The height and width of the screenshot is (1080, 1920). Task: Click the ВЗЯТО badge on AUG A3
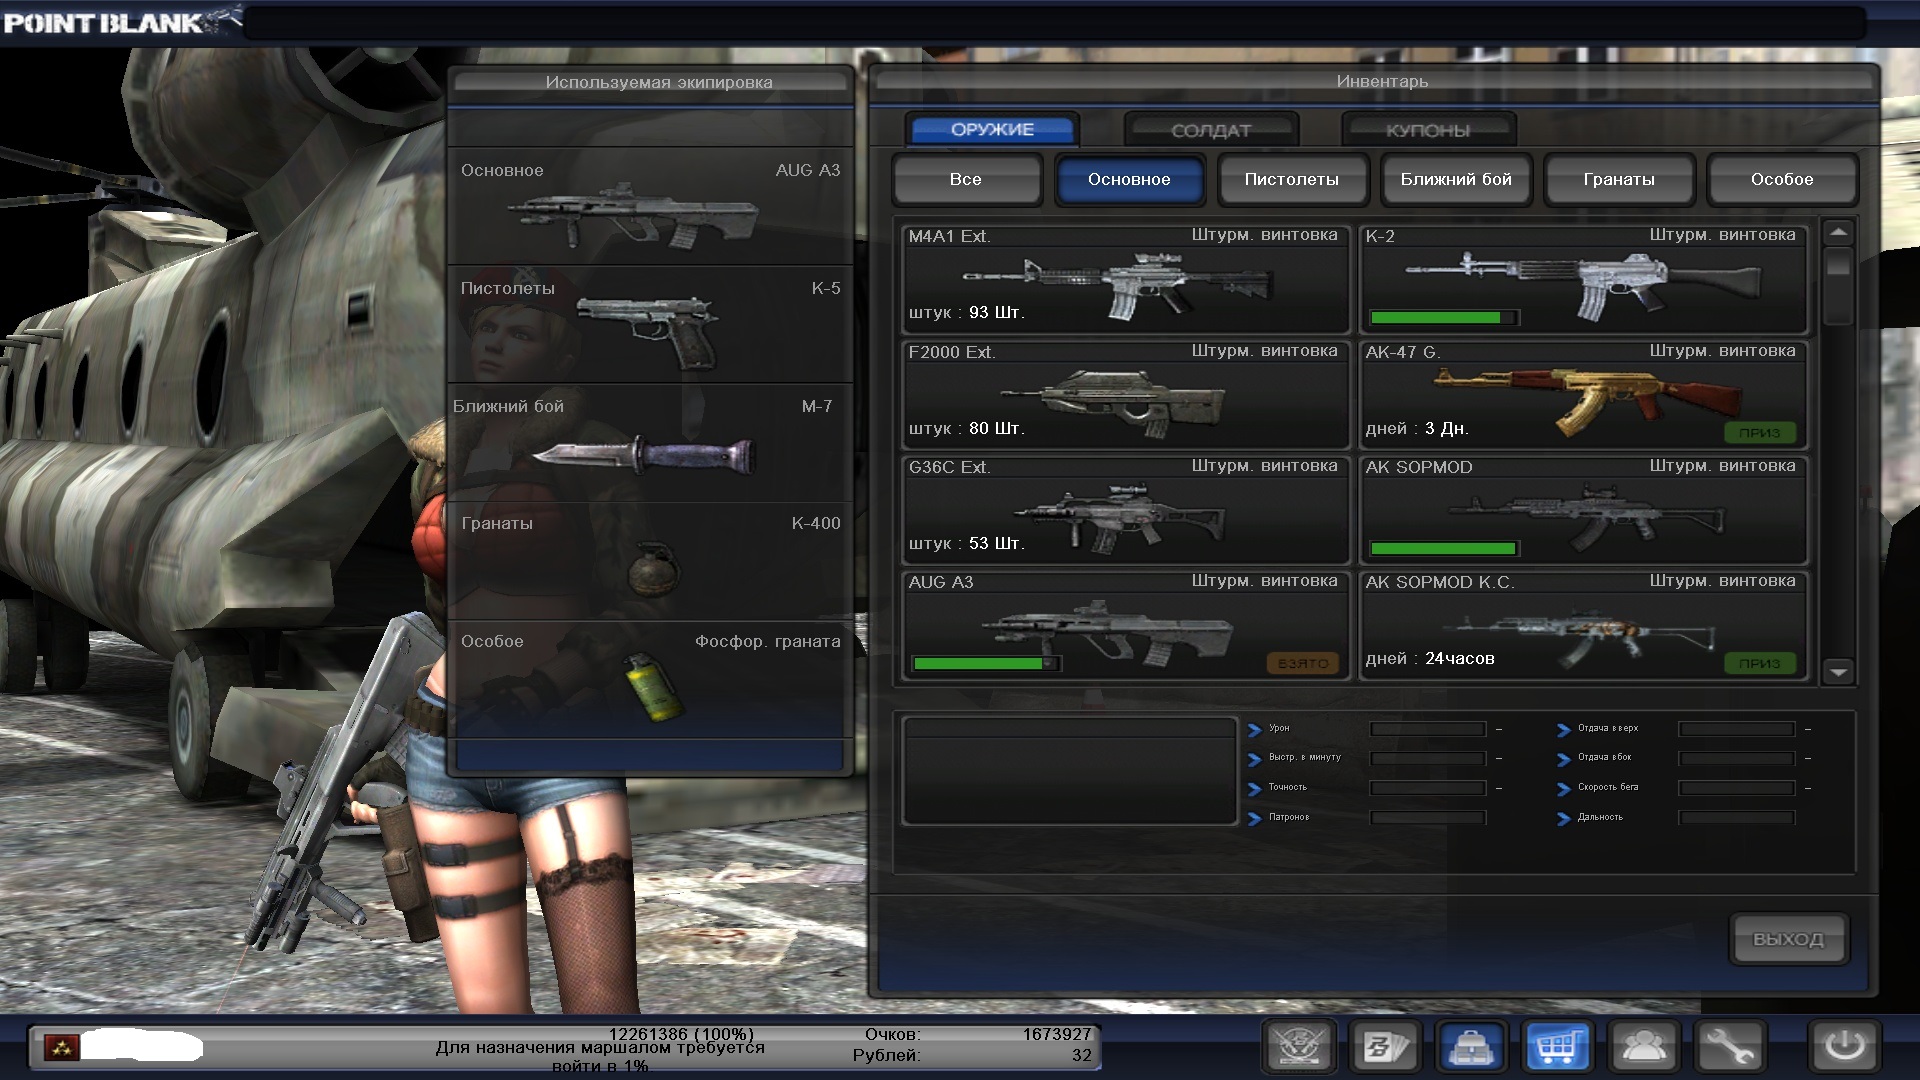coord(1303,663)
